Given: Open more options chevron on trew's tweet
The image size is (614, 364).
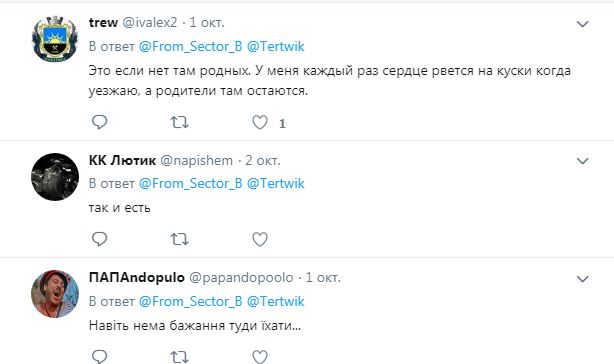Looking at the screenshot, I should (x=583, y=24).
